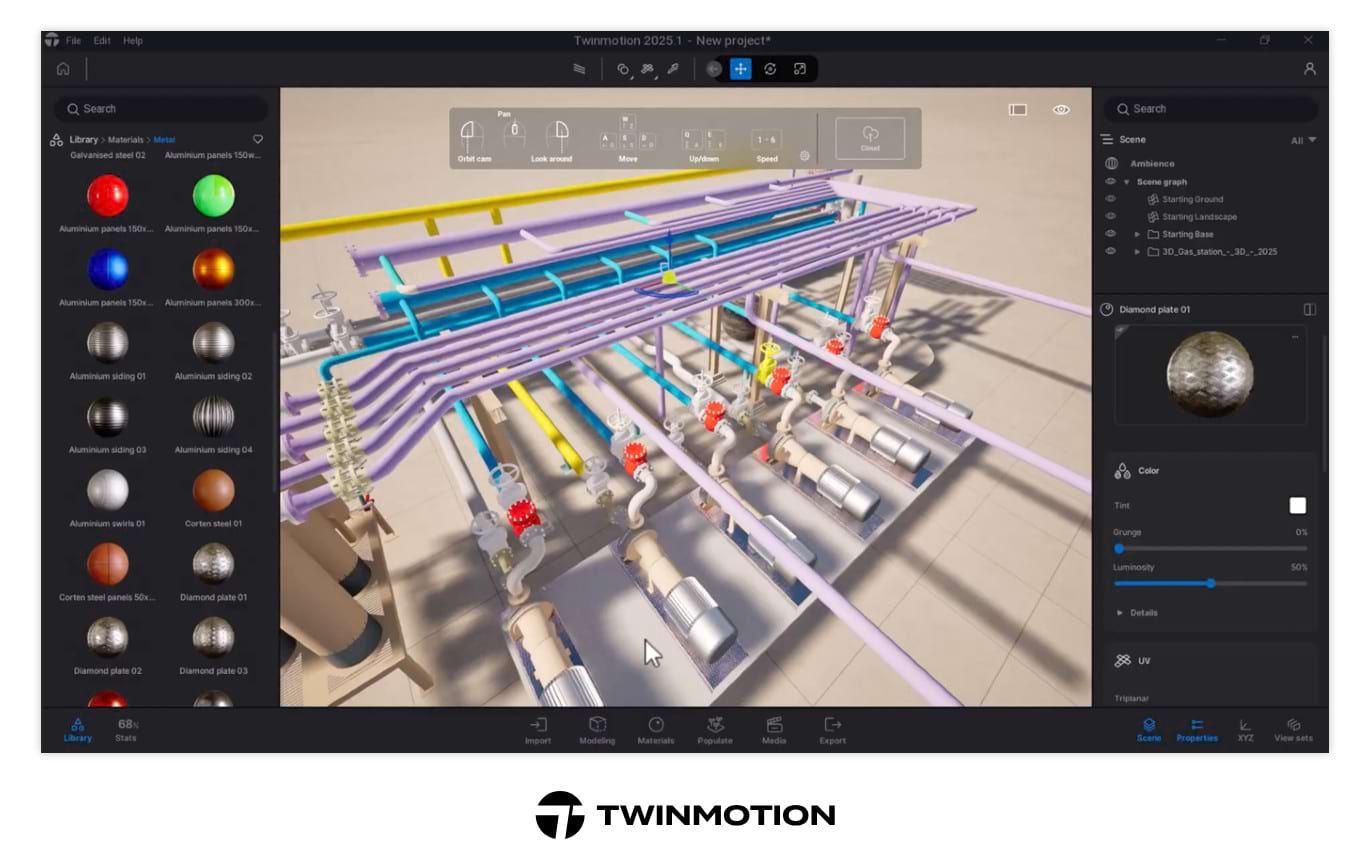Open the user account icon
Image resolution: width=1370 pixels, height=860 pixels.
click(x=1310, y=69)
